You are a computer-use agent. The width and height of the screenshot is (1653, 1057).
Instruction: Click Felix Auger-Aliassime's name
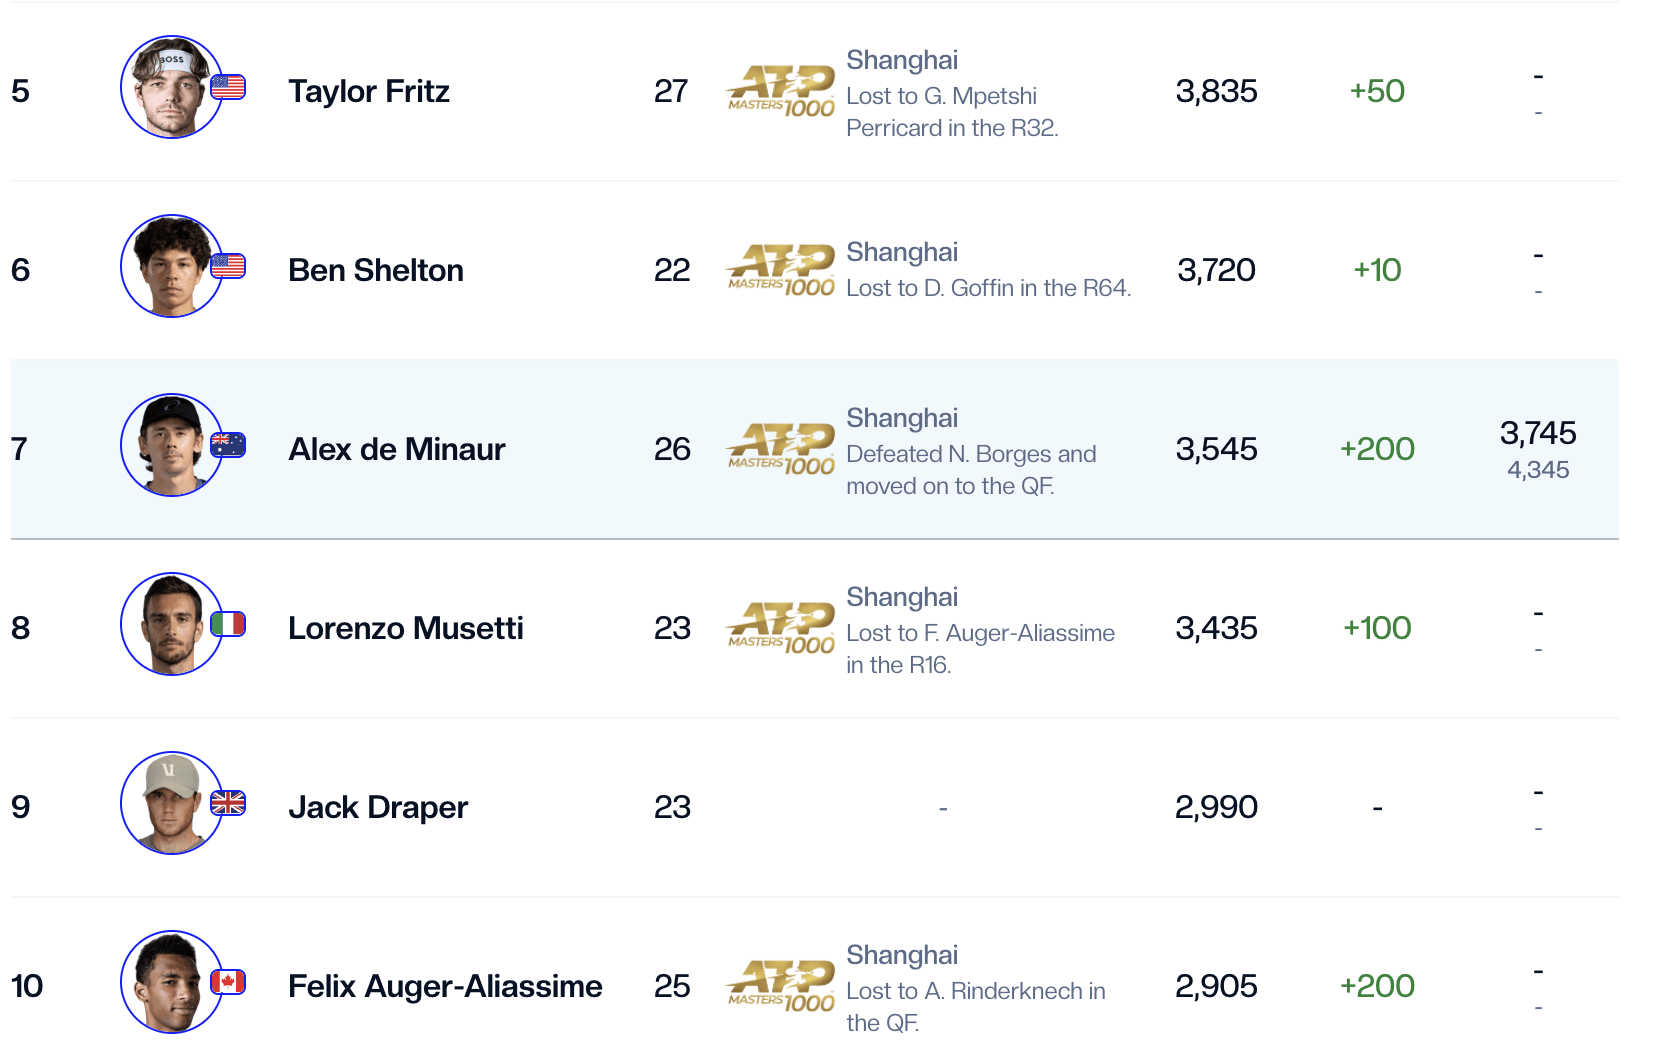tap(445, 986)
